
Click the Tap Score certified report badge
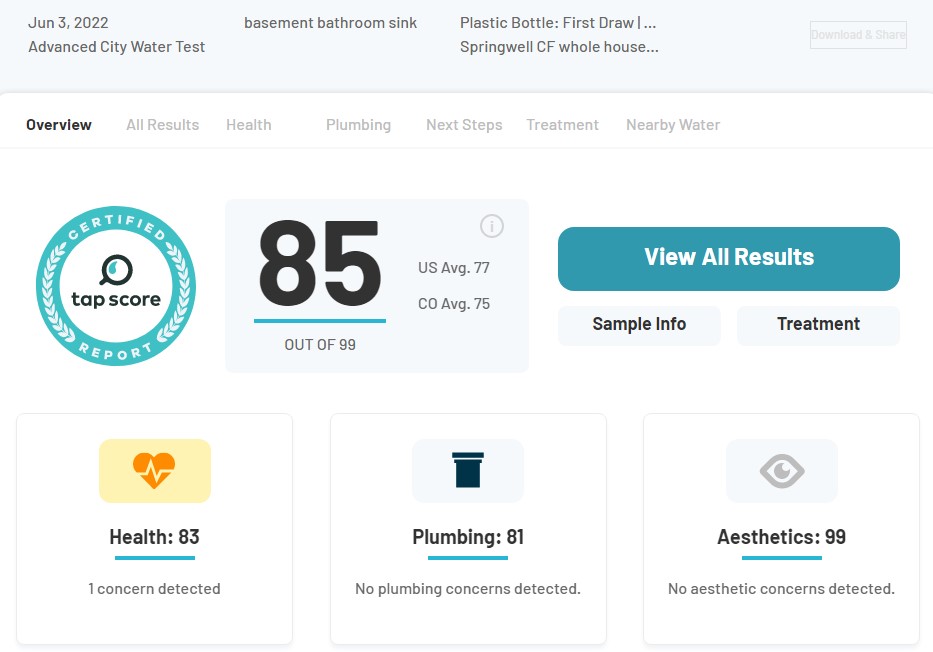click(116, 286)
